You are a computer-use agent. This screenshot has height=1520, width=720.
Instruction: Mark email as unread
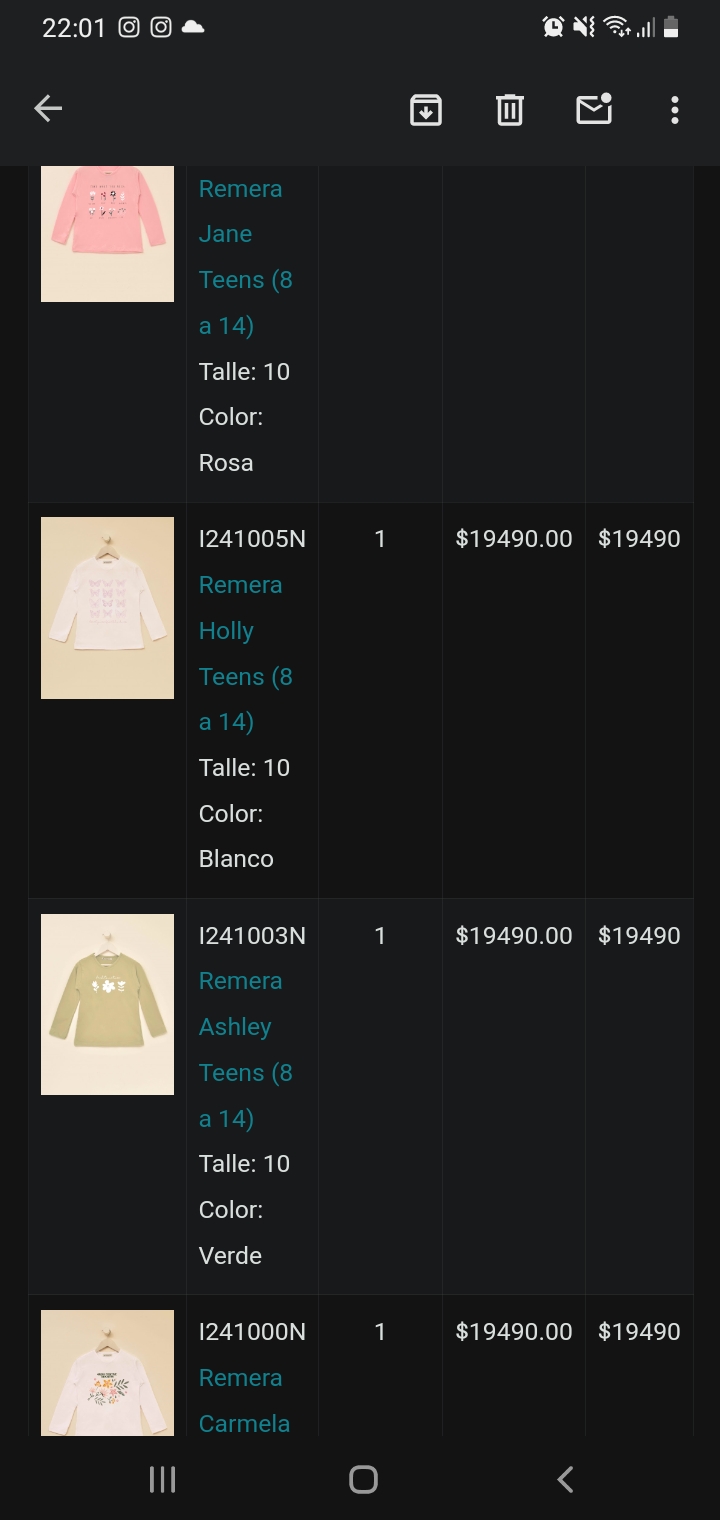pos(594,109)
